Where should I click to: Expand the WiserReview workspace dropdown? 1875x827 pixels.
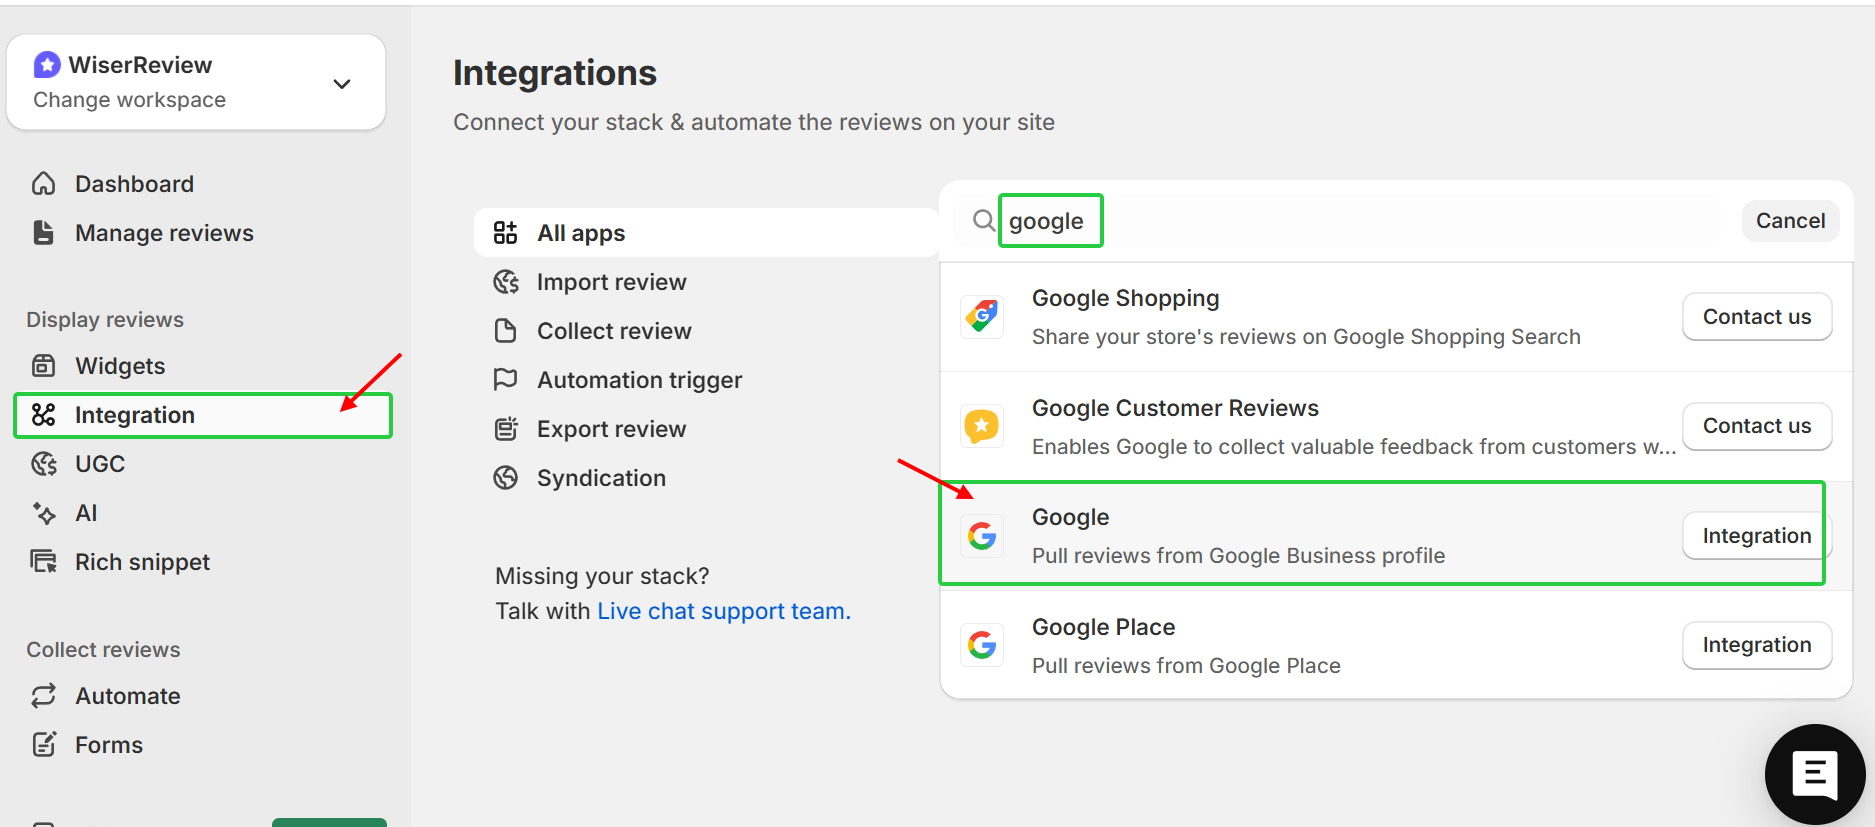[341, 83]
